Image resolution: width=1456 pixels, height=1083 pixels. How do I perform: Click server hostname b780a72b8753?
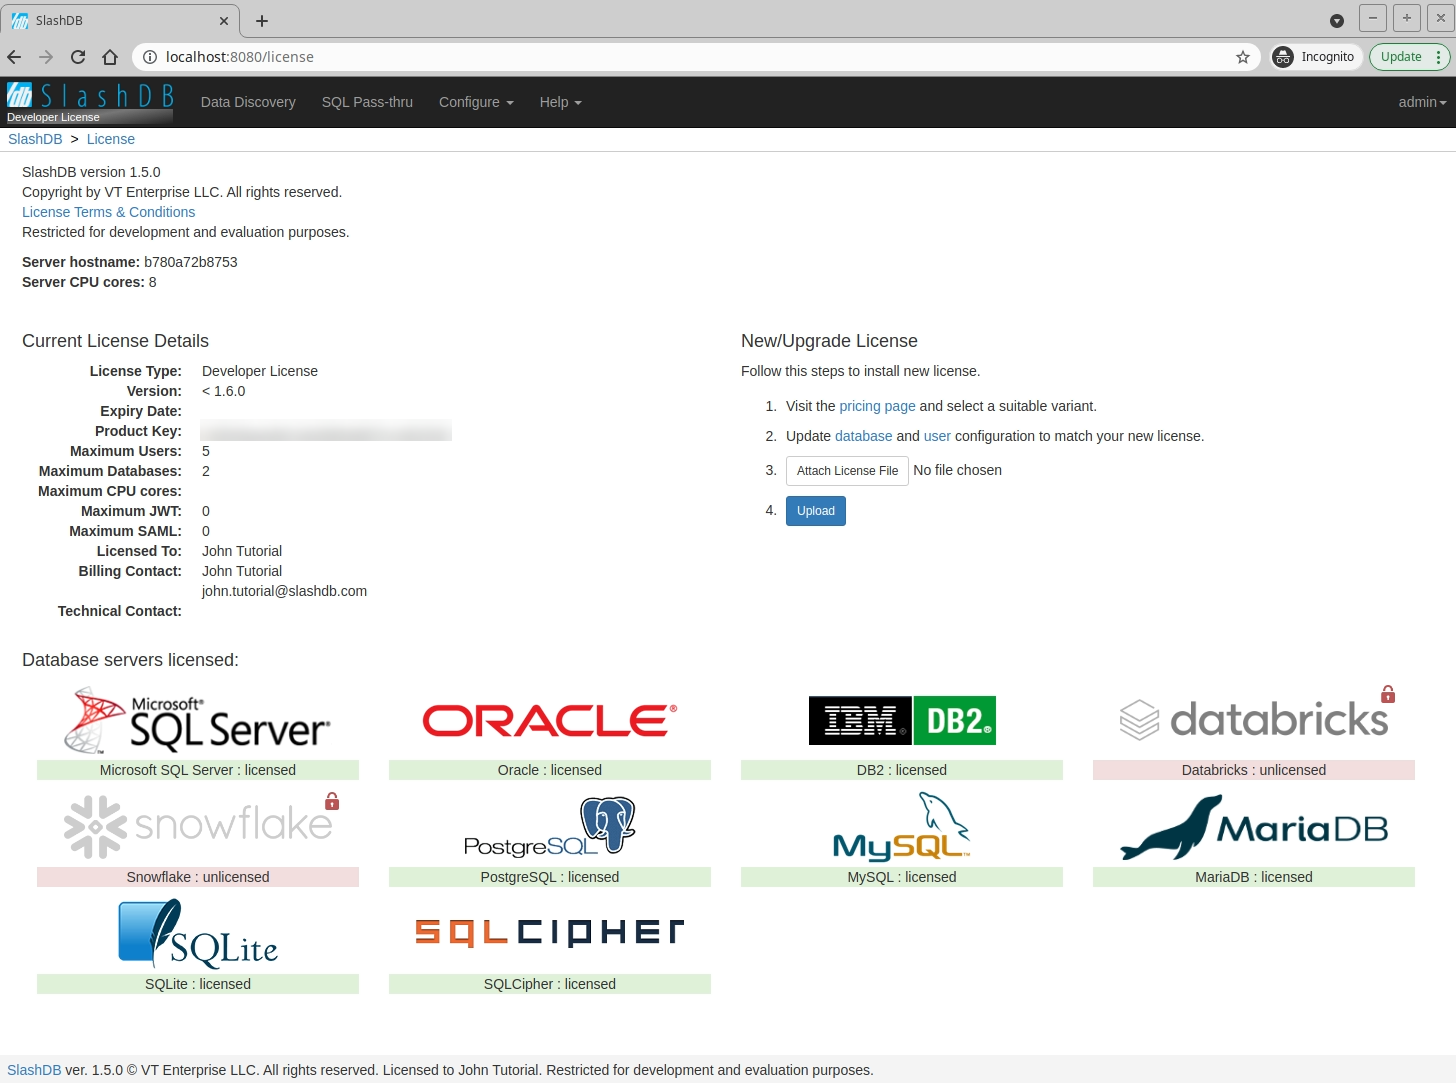(x=191, y=262)
